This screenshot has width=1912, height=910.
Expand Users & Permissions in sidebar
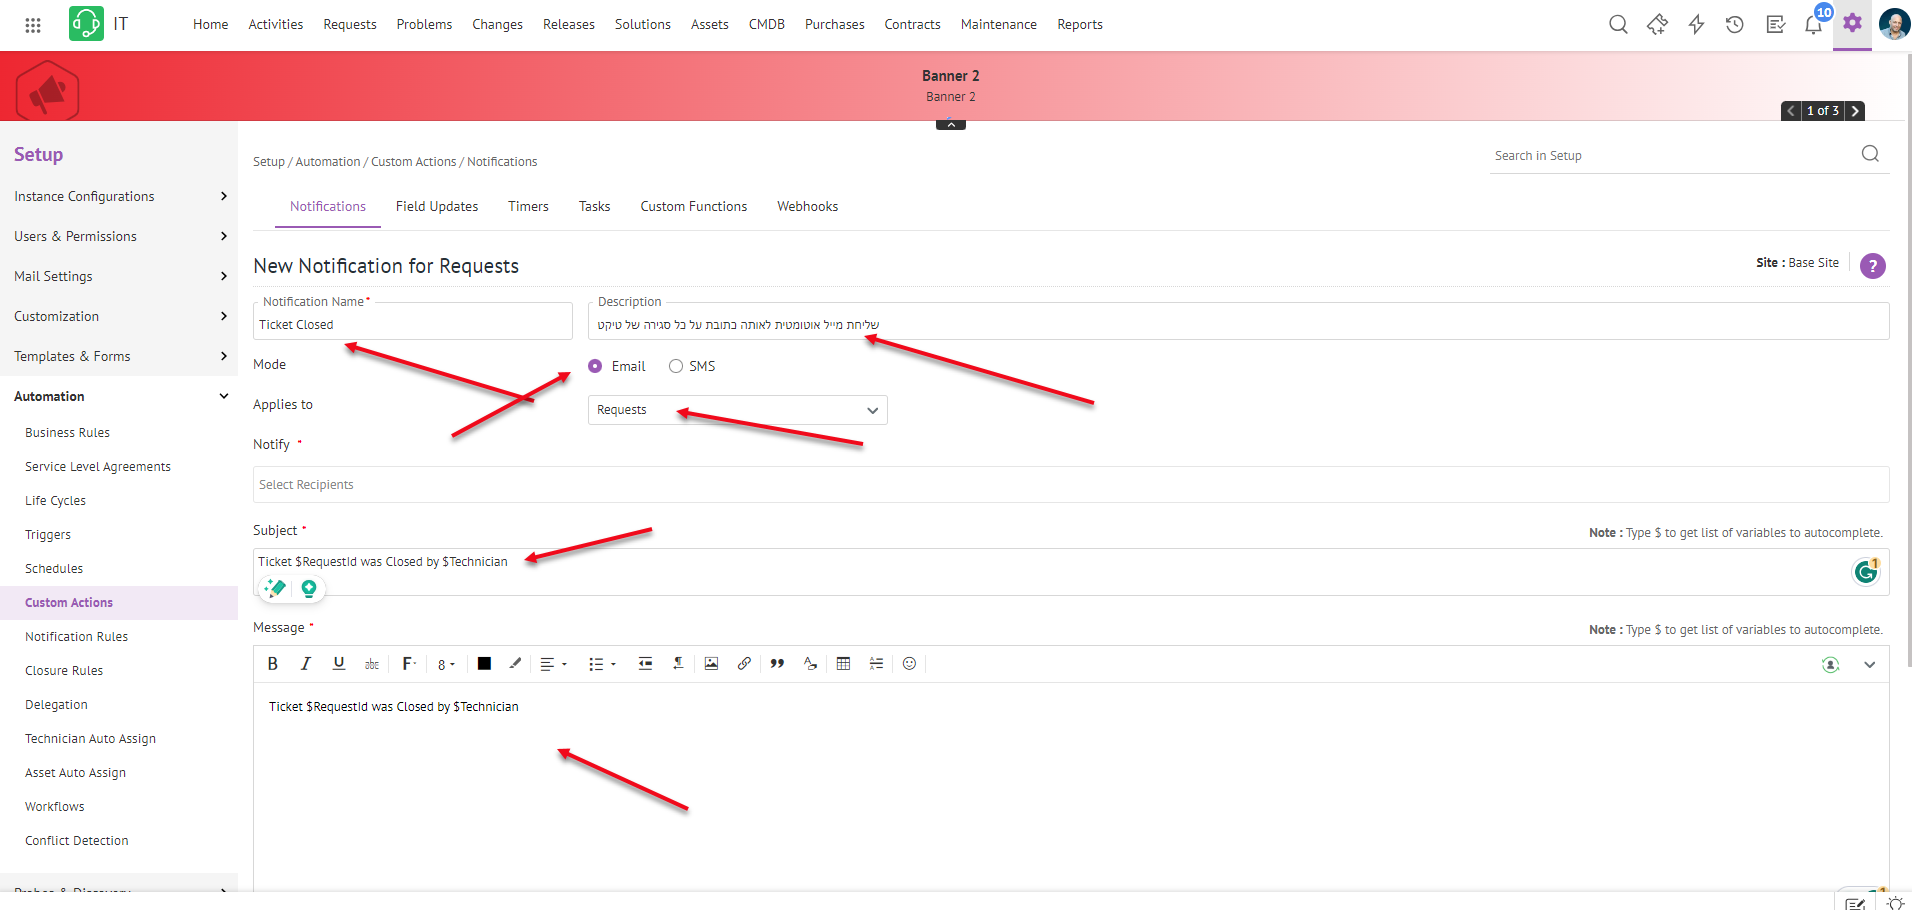[119, 236]
